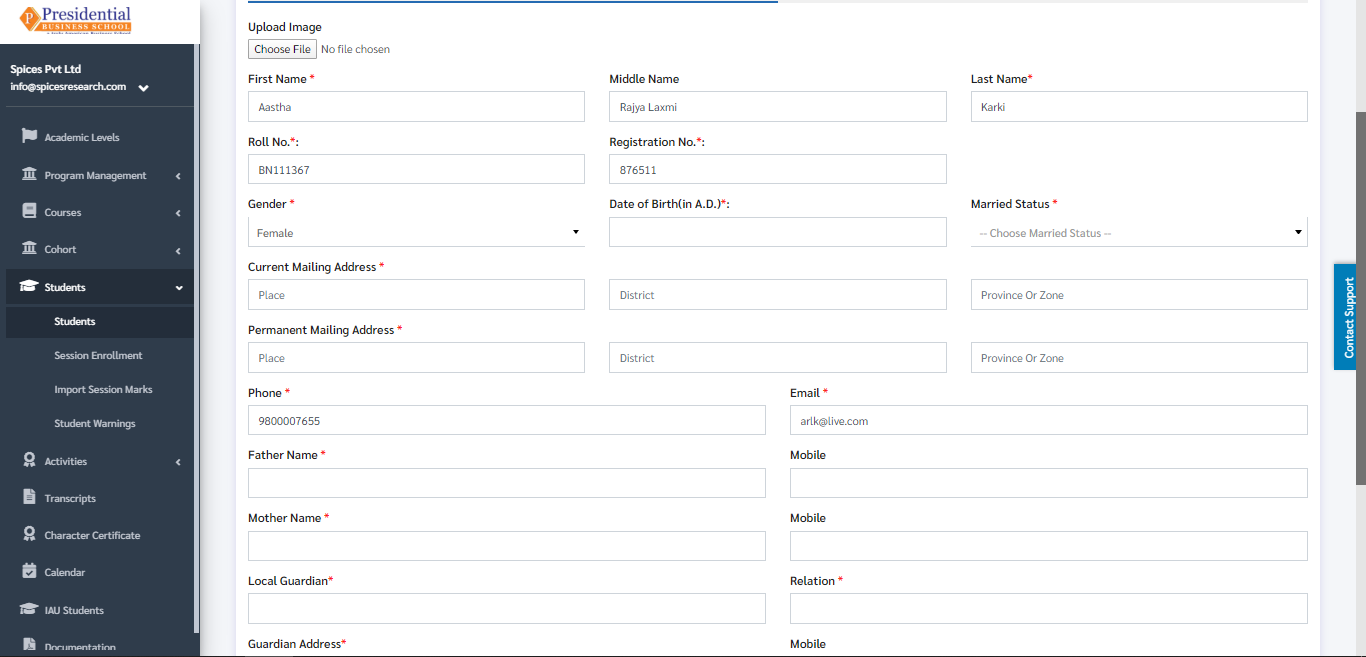Open the Gender dropdown showing Female
This screenshot has height=657, width=1366.
pos(416,232)
